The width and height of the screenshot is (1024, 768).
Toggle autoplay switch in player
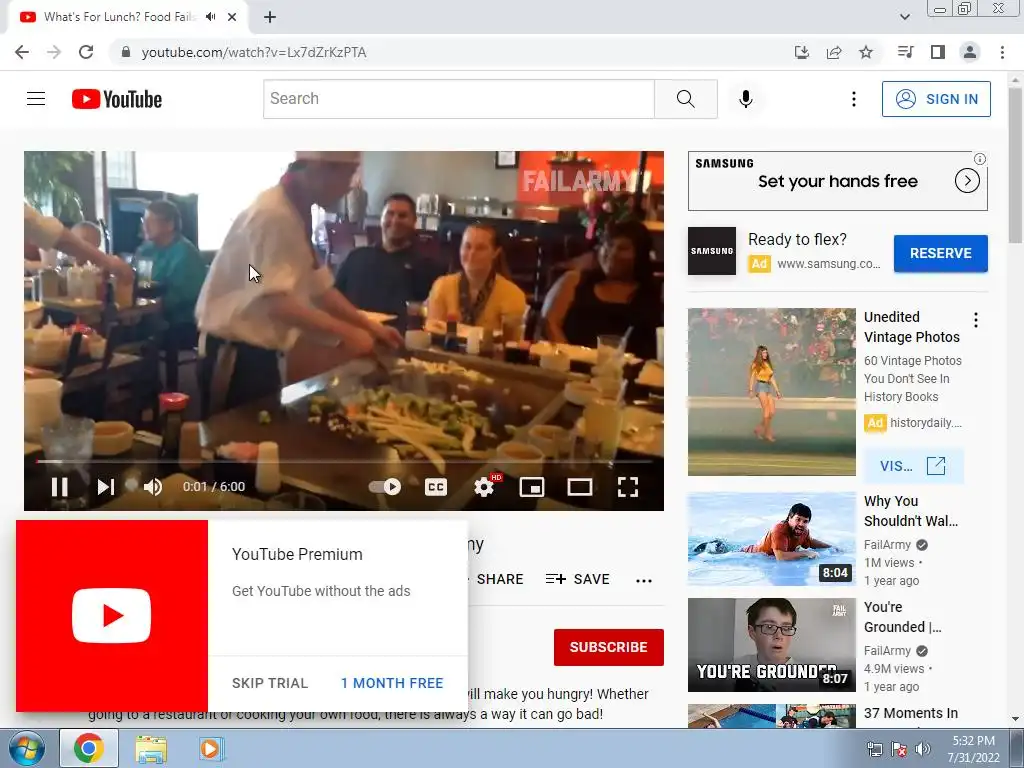coord(385,487)
